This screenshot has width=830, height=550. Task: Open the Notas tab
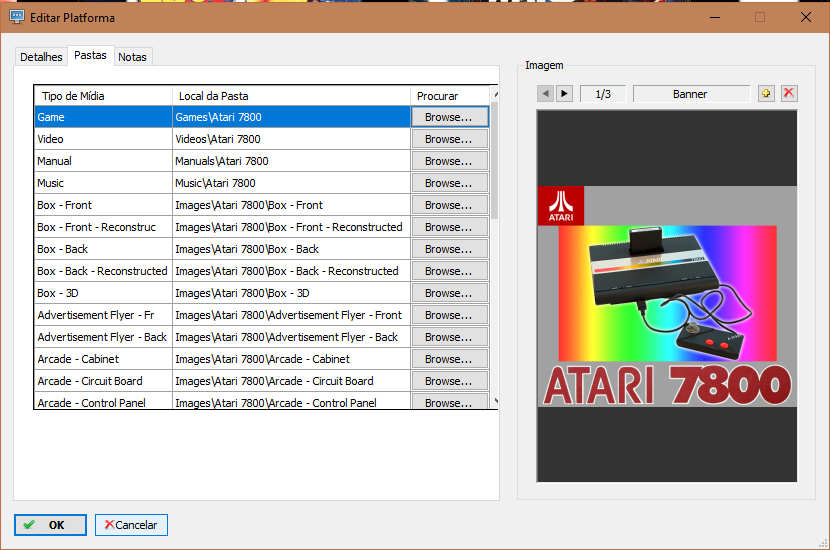point(132,57)
